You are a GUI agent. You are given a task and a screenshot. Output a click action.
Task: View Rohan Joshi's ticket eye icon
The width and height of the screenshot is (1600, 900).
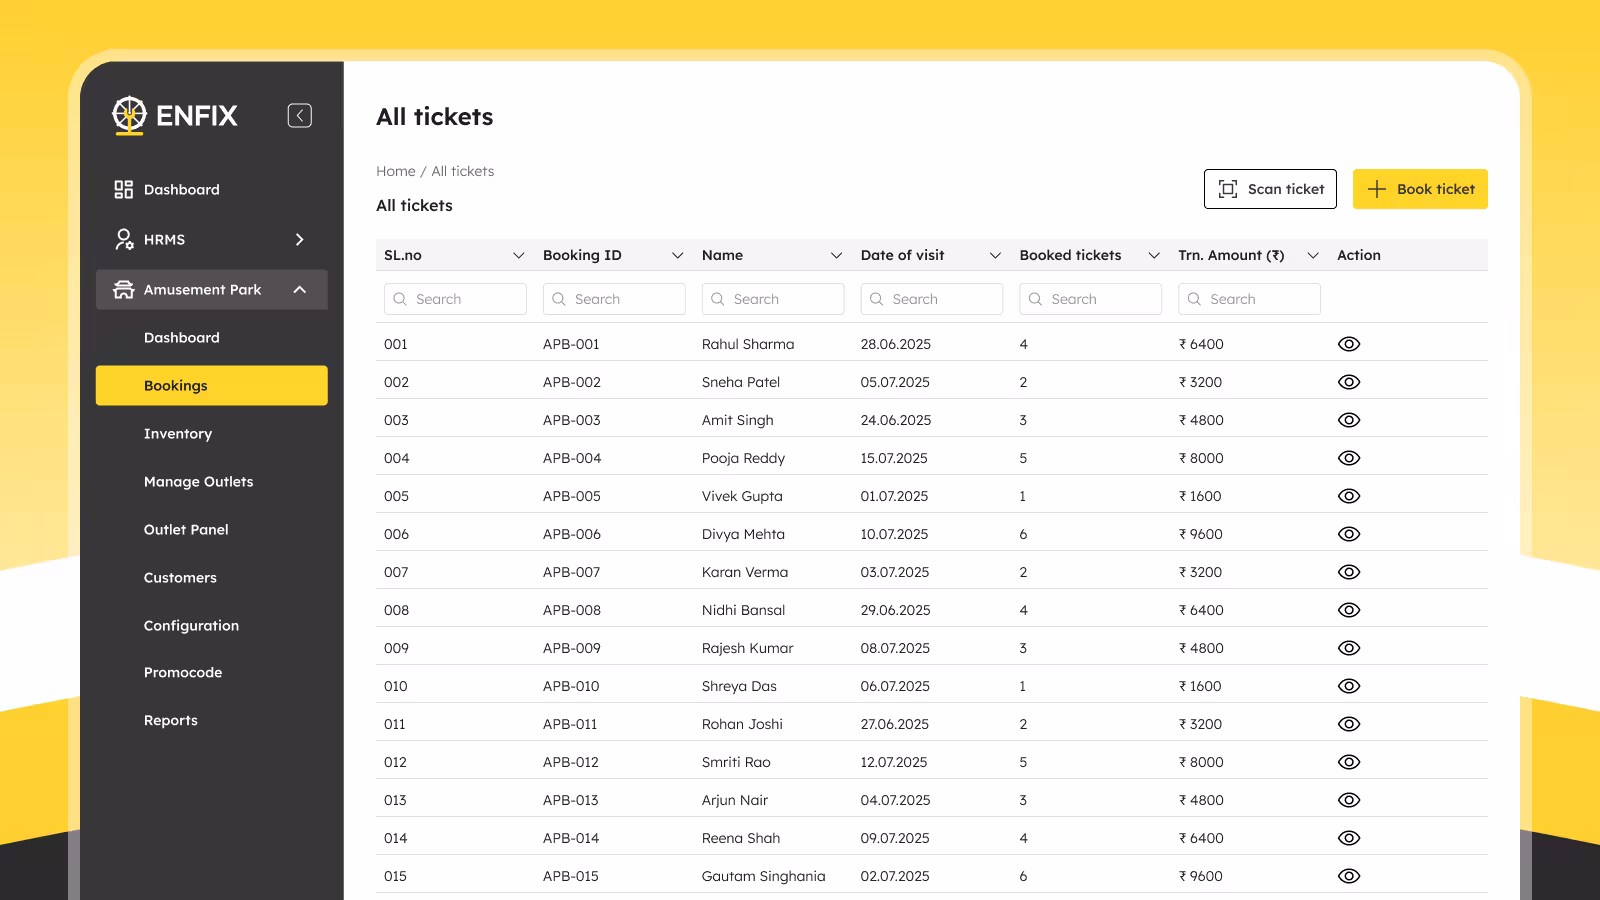1349,724
